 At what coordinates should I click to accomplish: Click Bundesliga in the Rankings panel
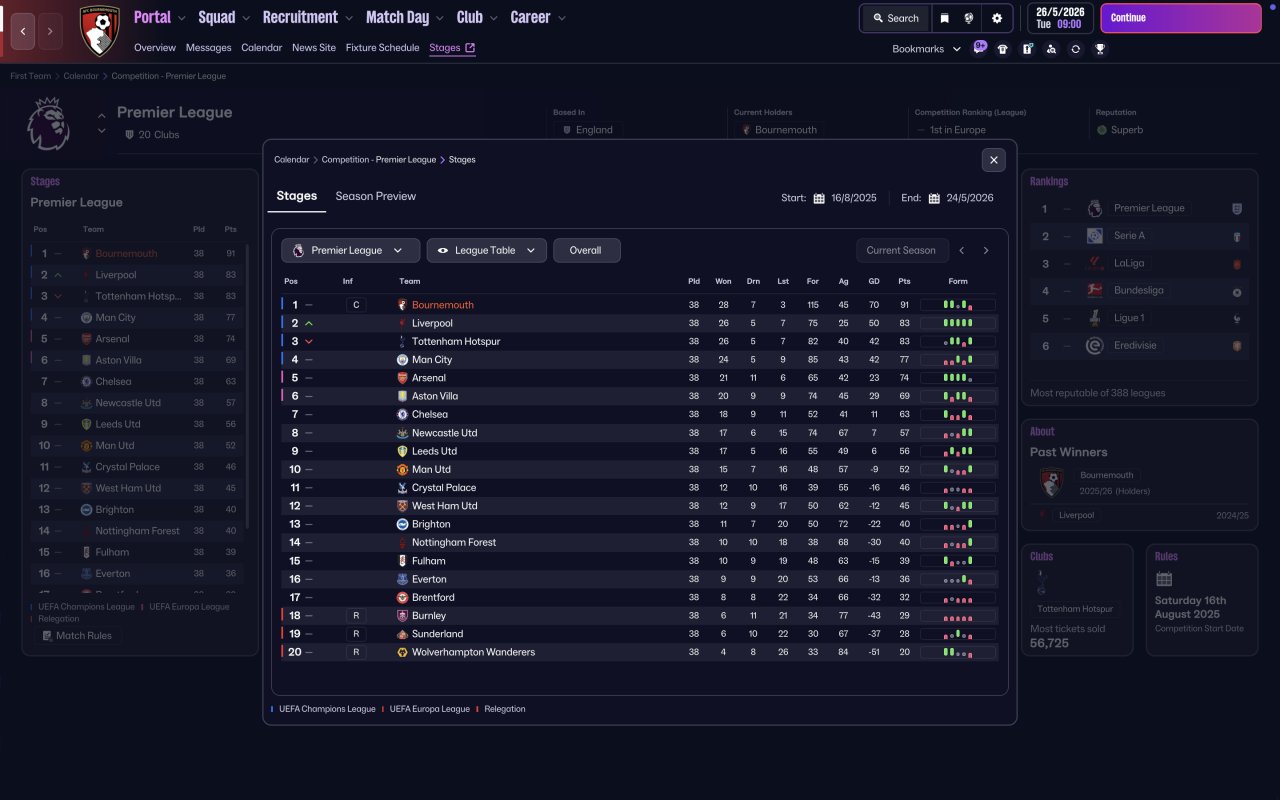pyautogui.click(x=1139, y=291)
